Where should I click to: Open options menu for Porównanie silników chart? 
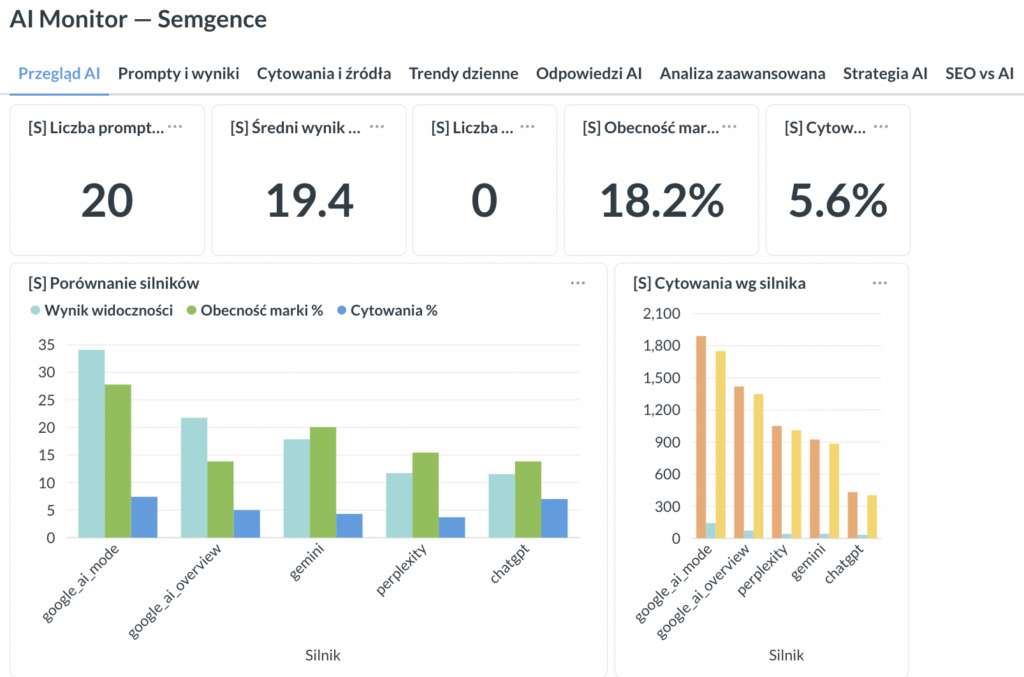578,283
